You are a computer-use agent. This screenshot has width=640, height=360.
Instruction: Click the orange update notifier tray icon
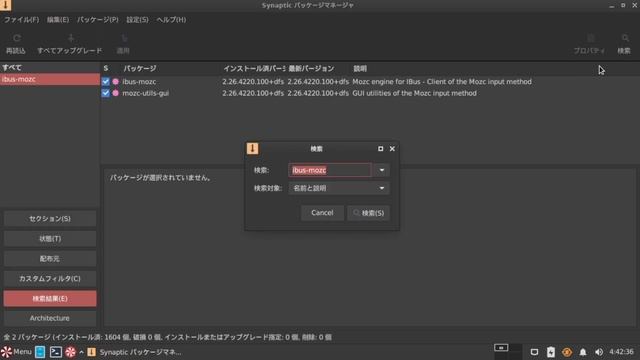567,352
